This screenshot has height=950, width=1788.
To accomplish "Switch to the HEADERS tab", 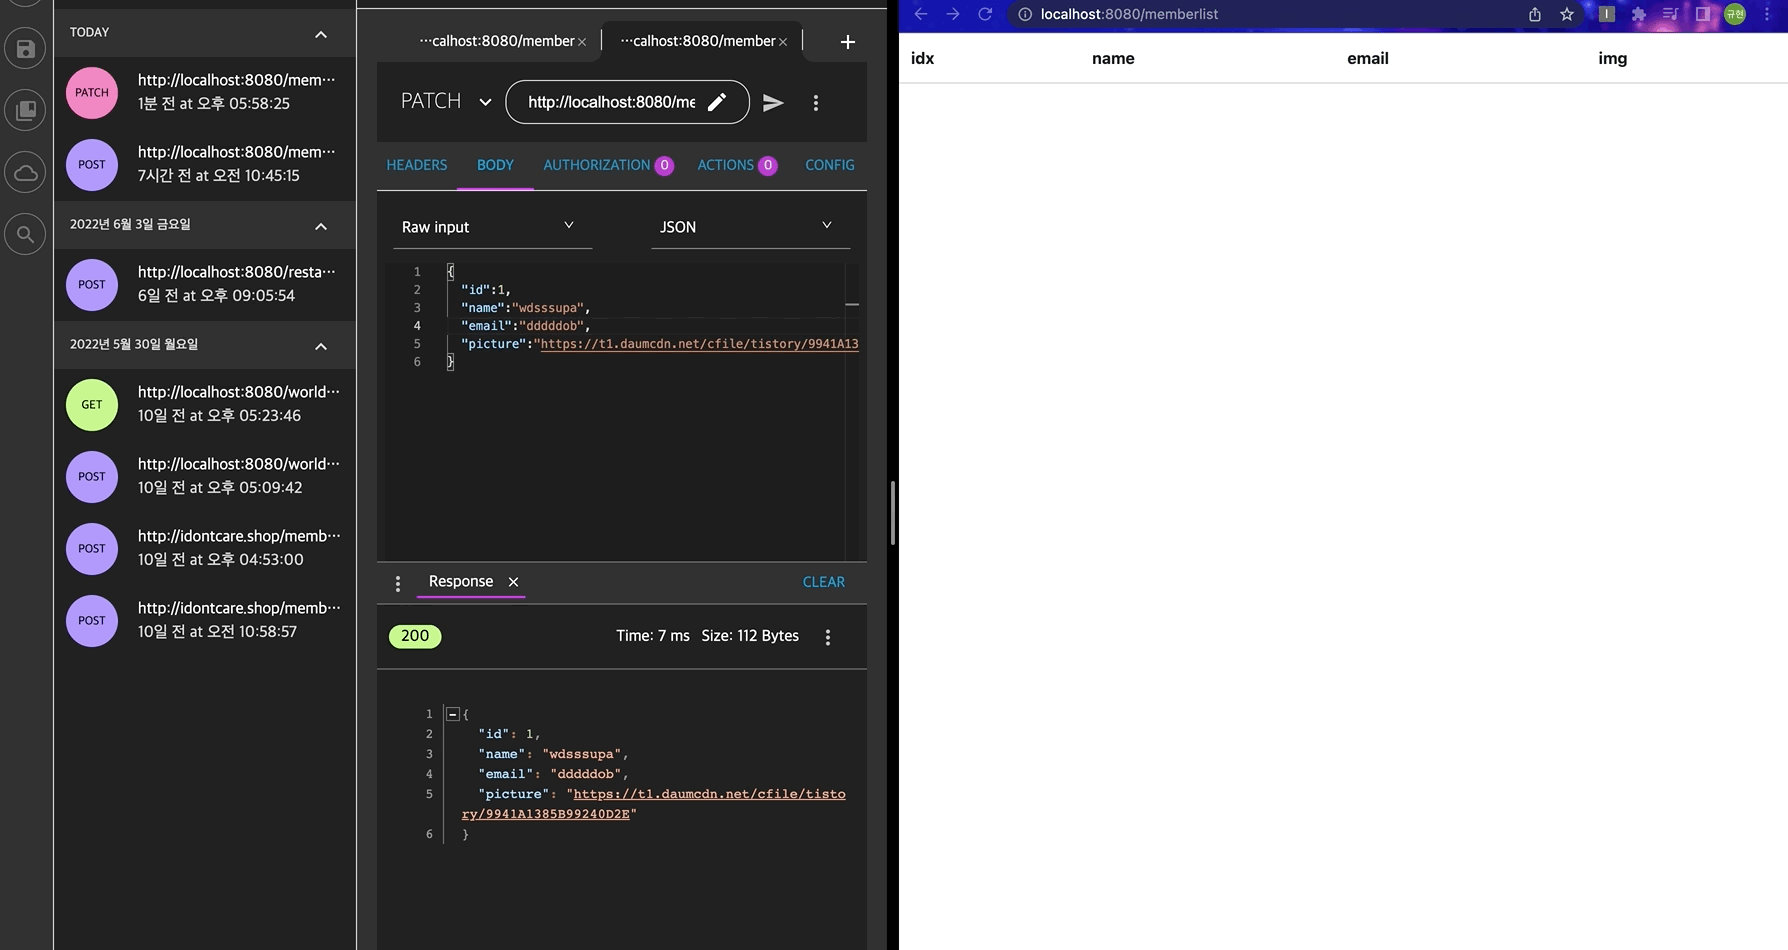I will [x=417, y=165].
